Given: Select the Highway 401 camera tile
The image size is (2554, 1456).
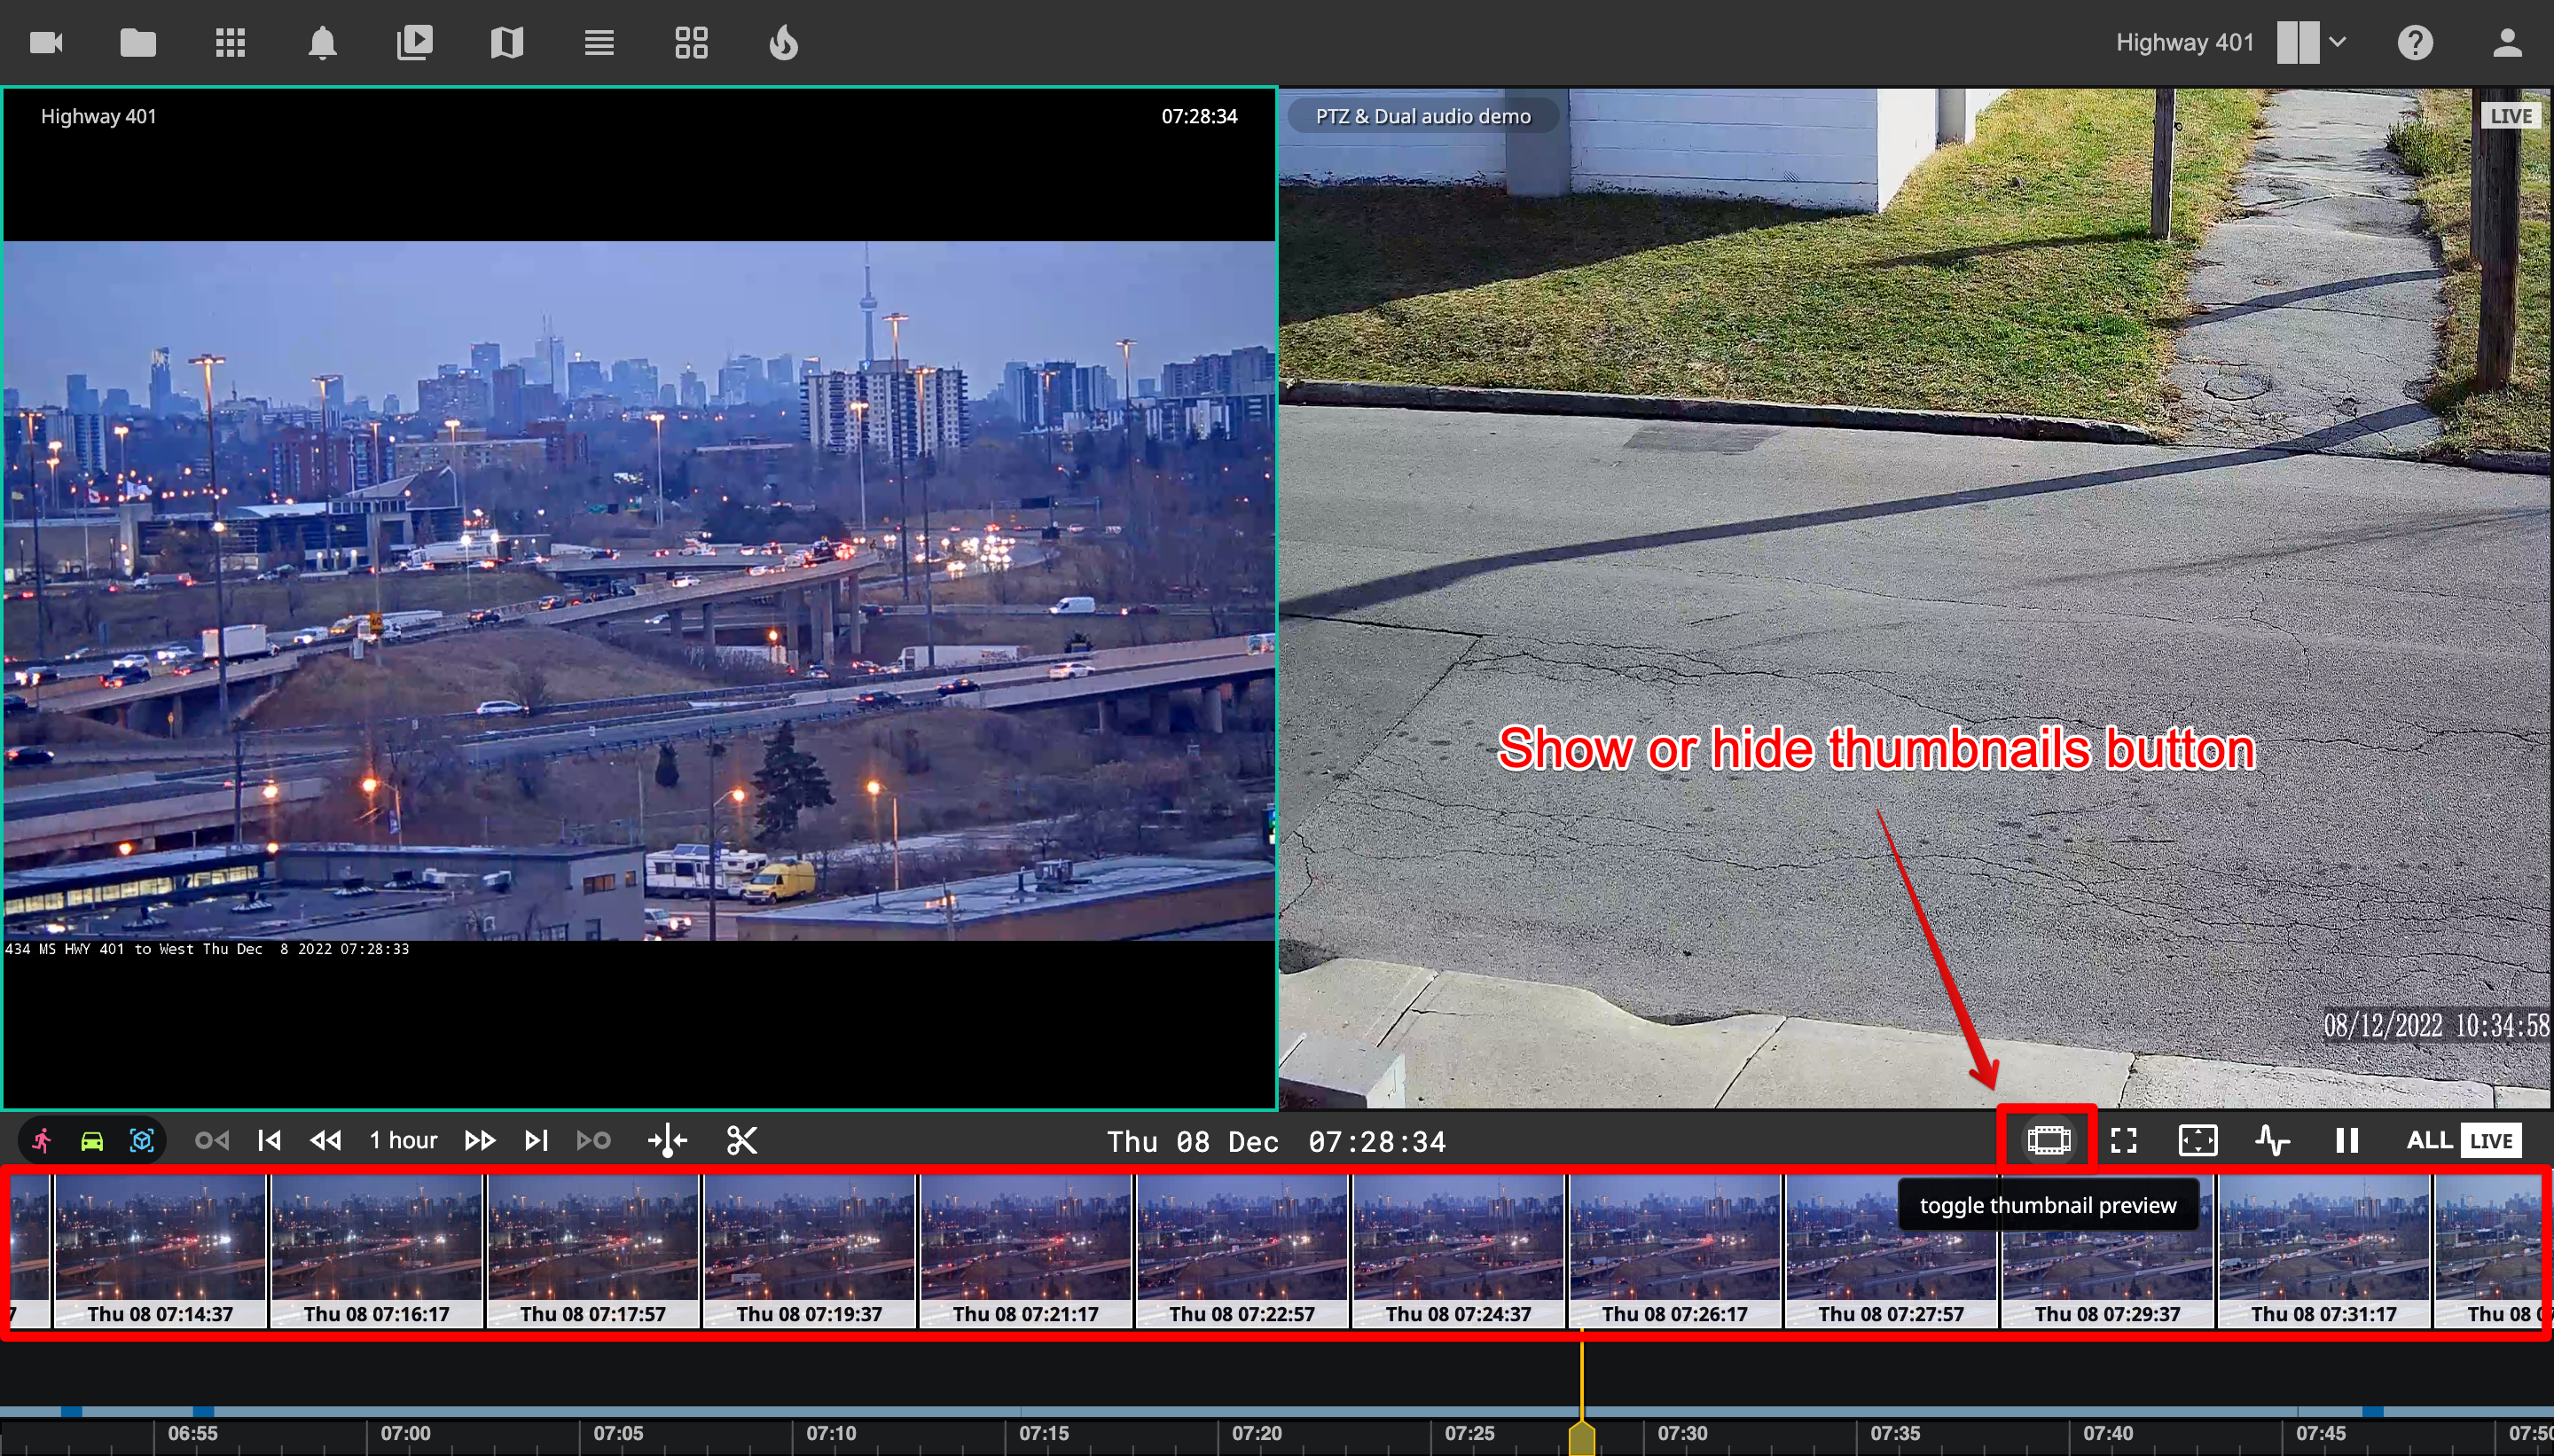Looking at the screenshot, I should click(639, 598).
